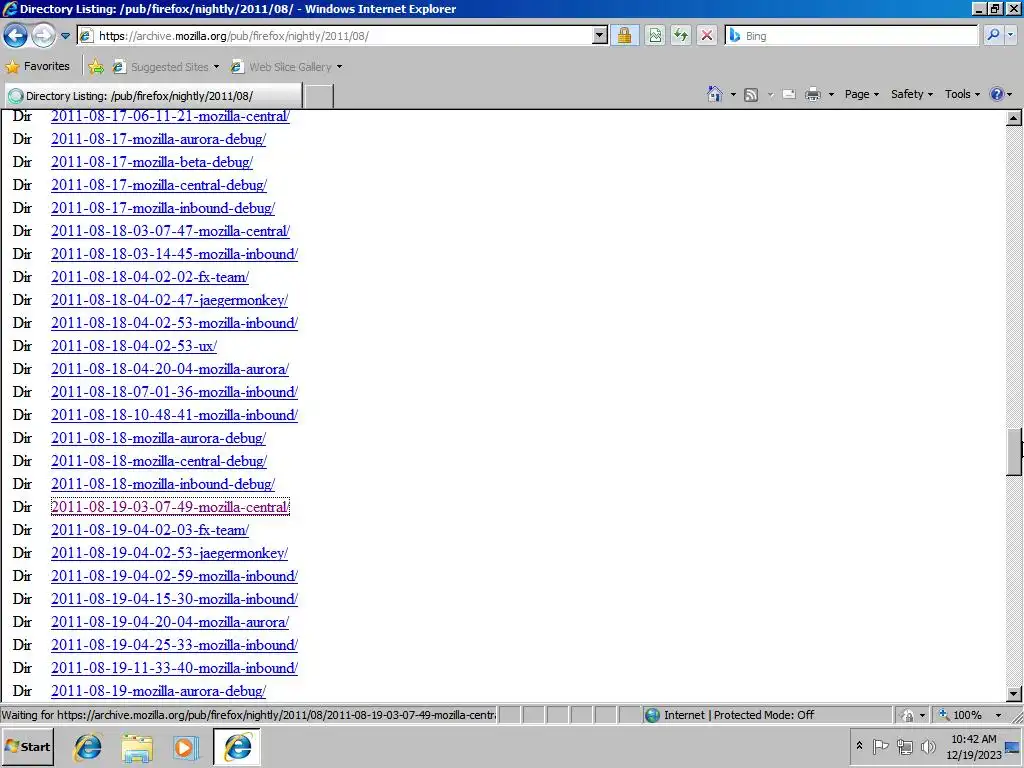Open the status bar privacy lock icon
Image resolution: width=1024 pixels, height=768 pixels.
[x=907, y=715]
